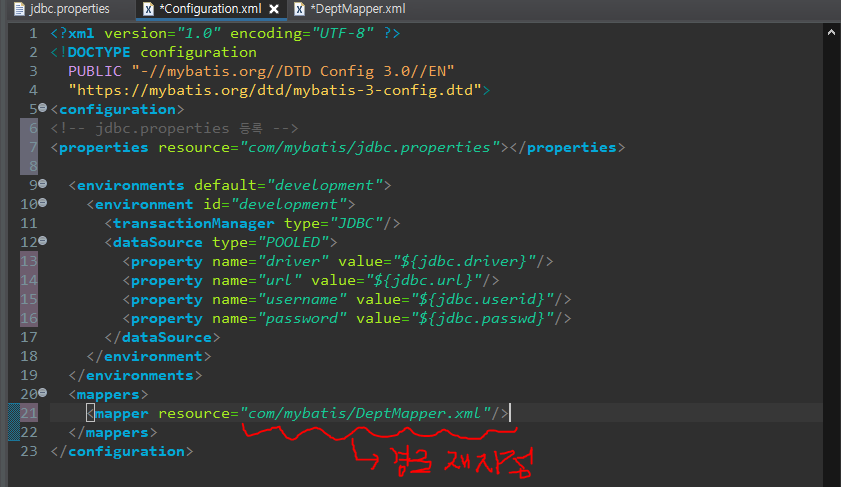The height and width of the screenshot is (487, 841).
Task: Collapse the mappers element fold at line 20
Action: click(x=43, y=393)
